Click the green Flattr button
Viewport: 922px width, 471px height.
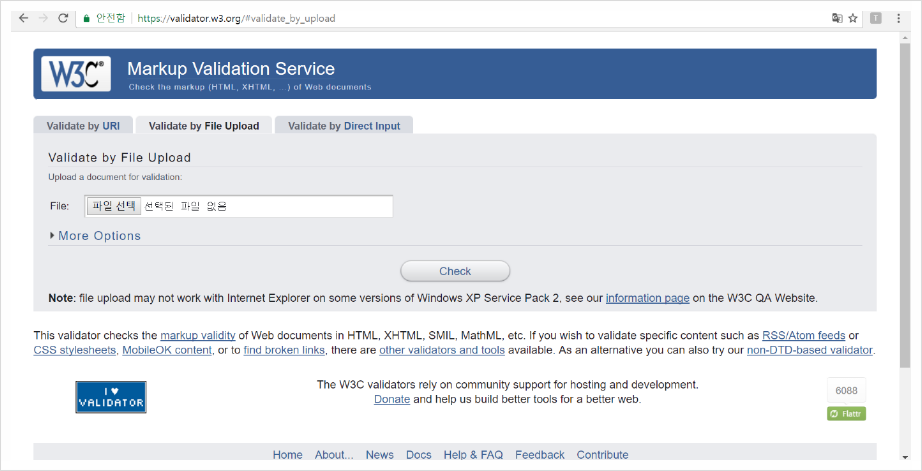[846, 414]
